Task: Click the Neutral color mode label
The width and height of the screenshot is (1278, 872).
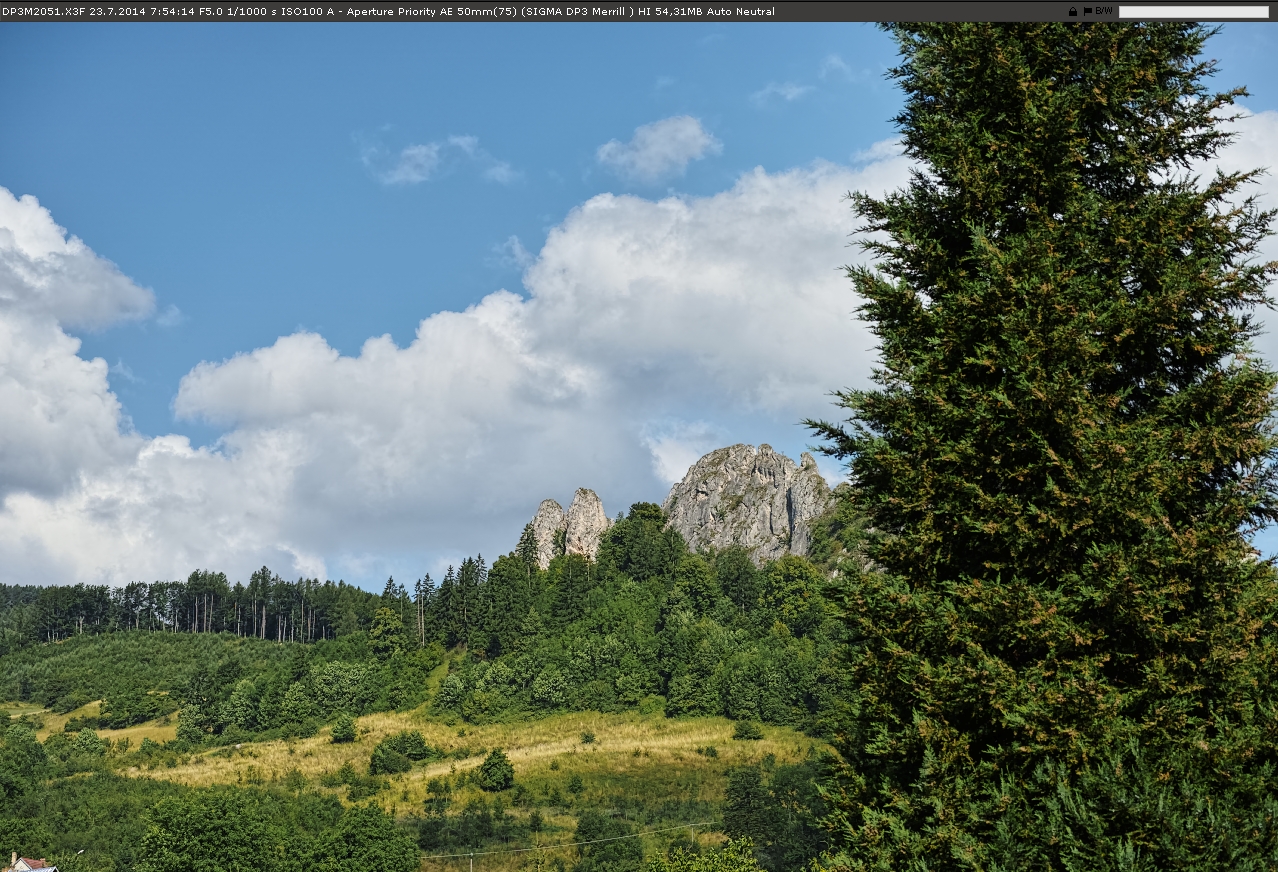Action: tap(756, 12)
